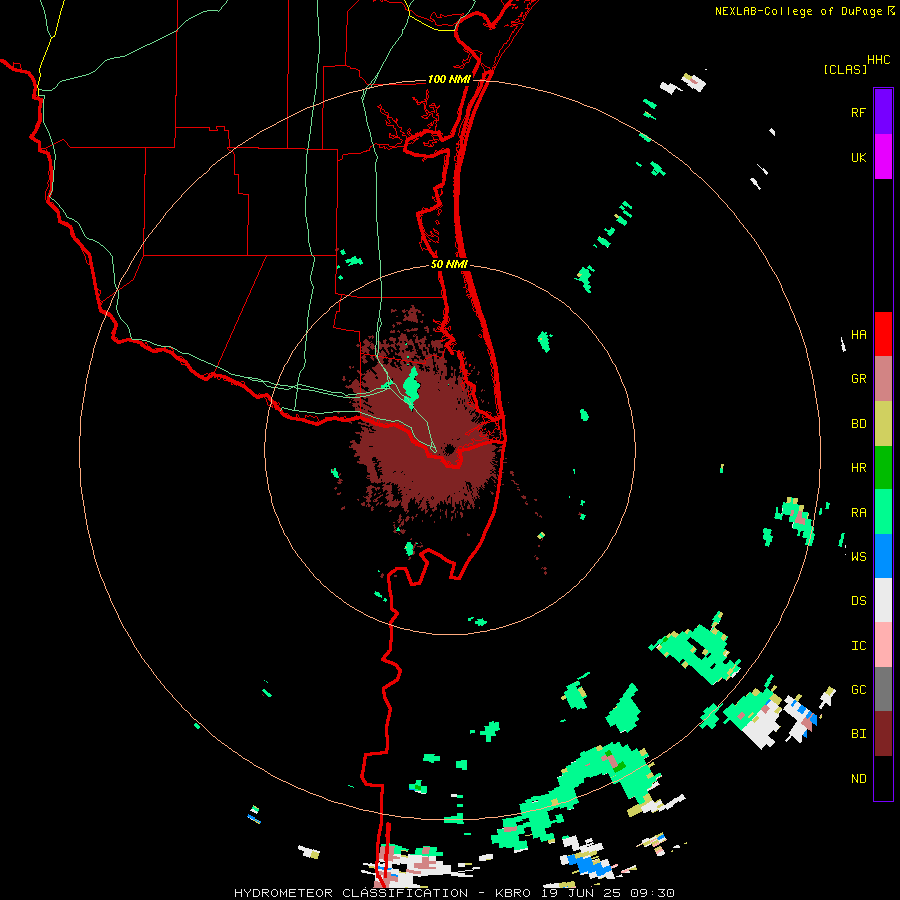Click the magenta UK legend swatch
The image size is (900, 900).
pyautogui.click(x=883, y=157)
